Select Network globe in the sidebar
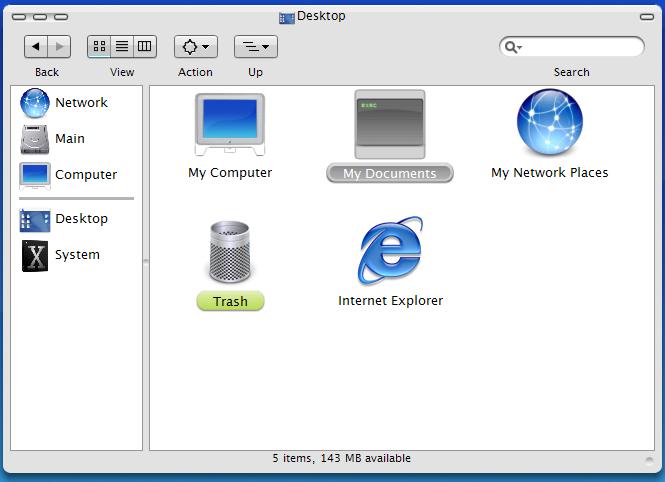The height and width of the screenshot is (482, 665). click(35, 103)
